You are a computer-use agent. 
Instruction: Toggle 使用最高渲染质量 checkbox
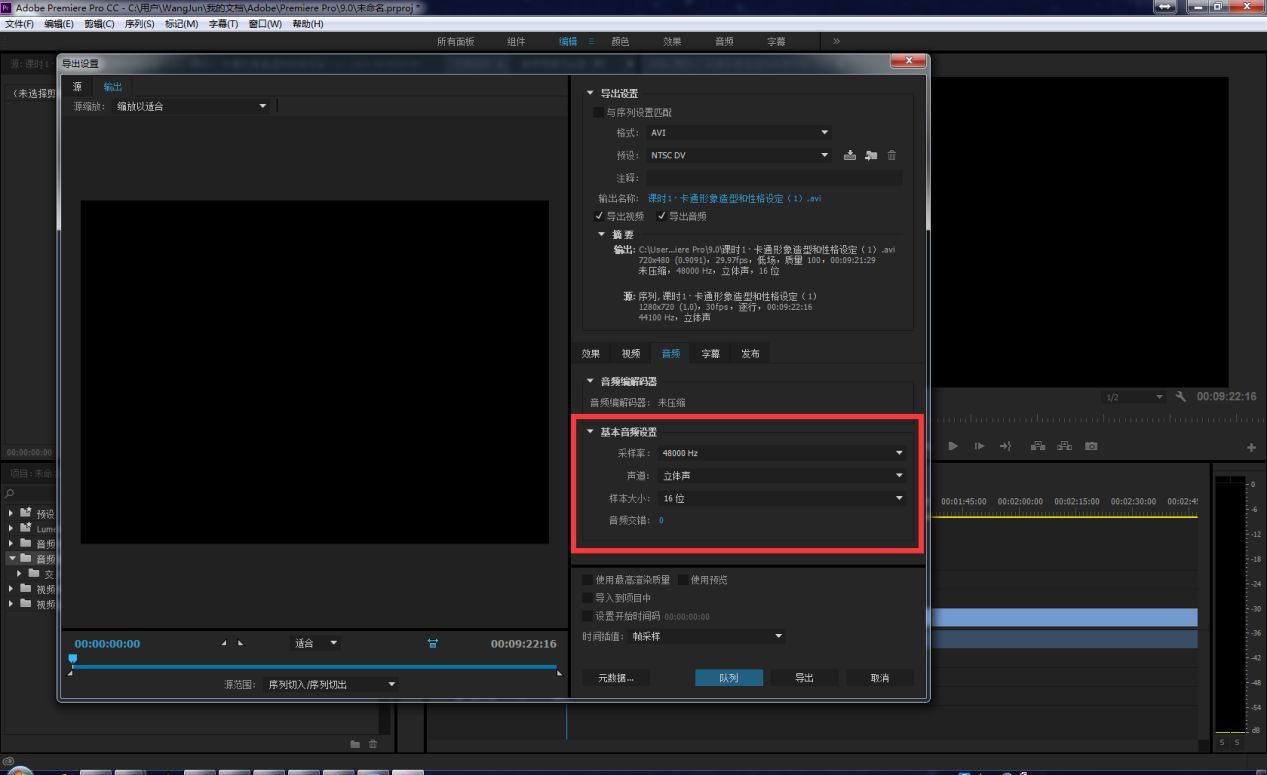click(x=588, y=580)
